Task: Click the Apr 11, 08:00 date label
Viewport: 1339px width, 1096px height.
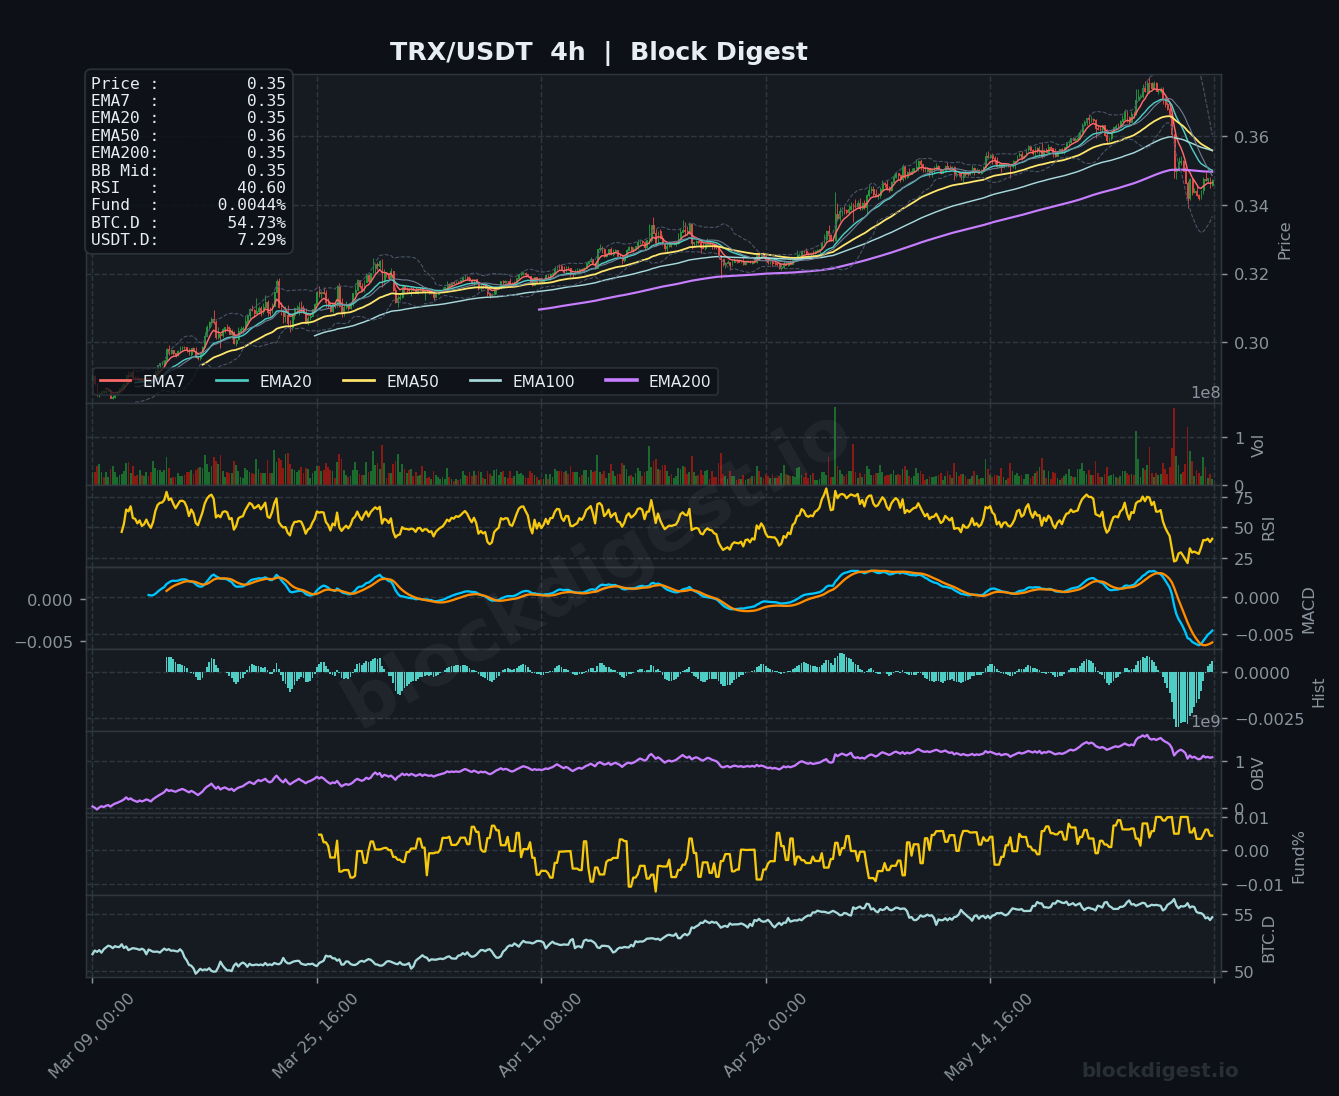Action: click(540, 1036)
